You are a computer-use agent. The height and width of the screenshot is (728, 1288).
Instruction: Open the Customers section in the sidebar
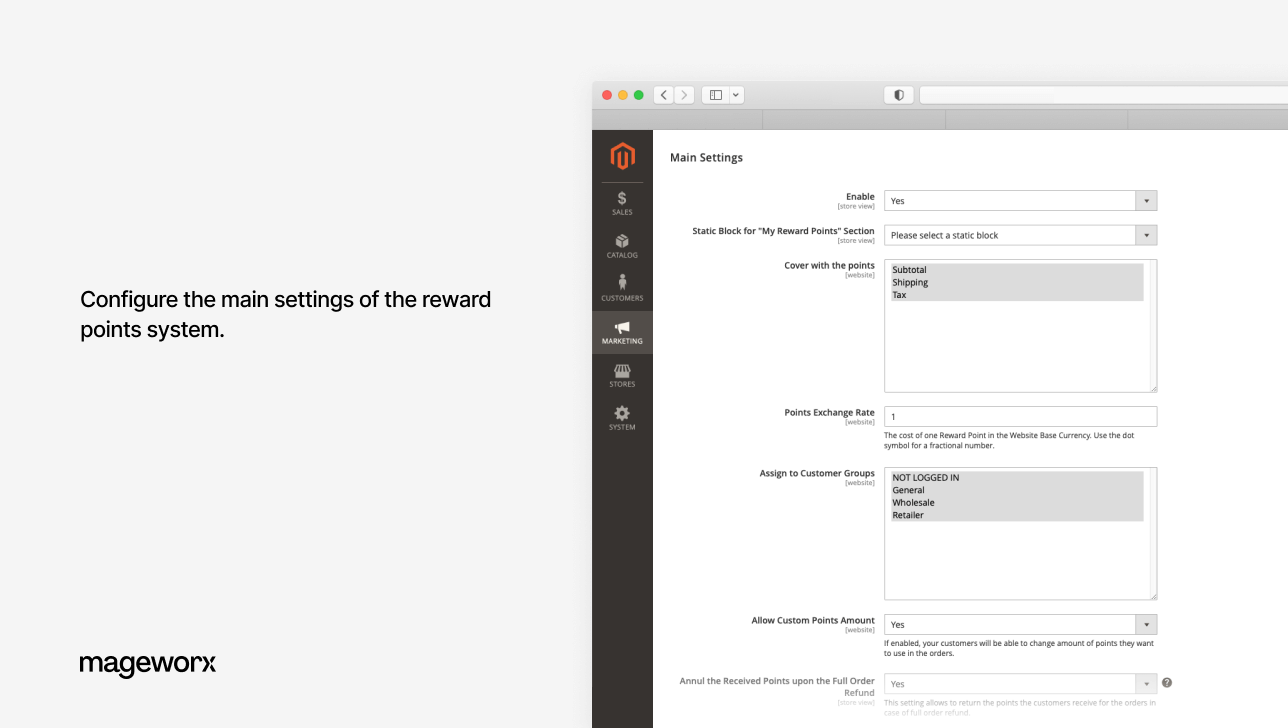click(x=622, y=288)
